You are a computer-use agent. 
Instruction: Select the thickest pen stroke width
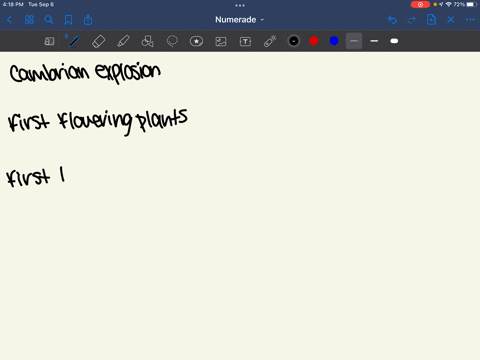(394, 41)
